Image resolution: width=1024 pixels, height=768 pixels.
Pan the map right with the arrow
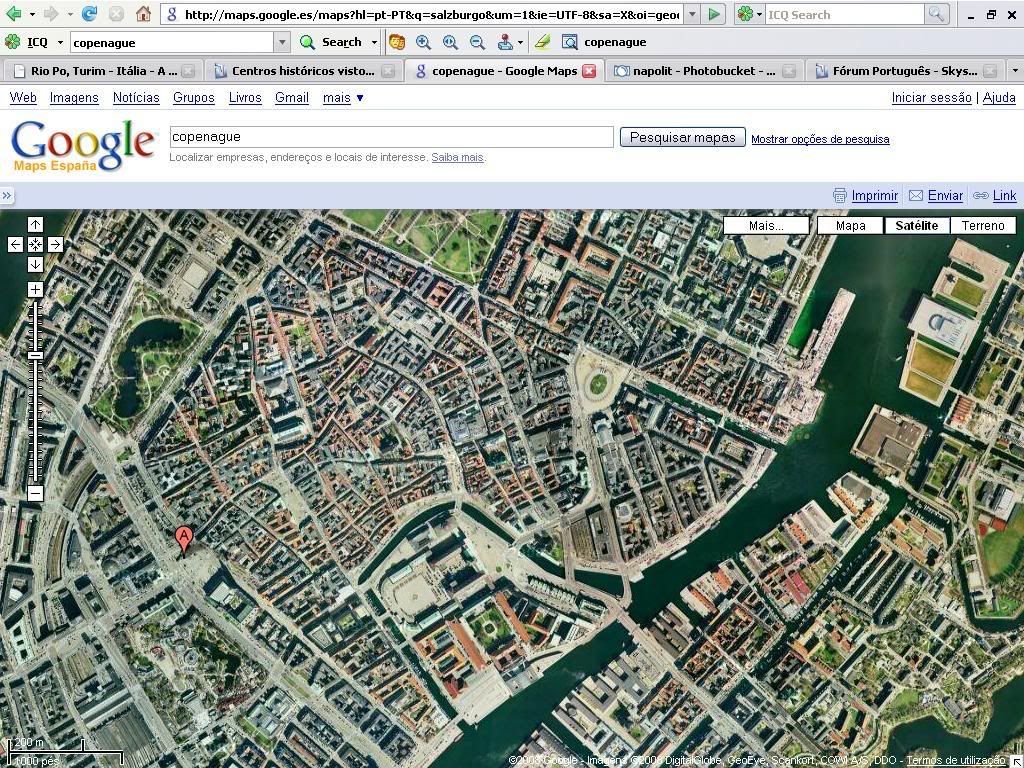point(55,244)
